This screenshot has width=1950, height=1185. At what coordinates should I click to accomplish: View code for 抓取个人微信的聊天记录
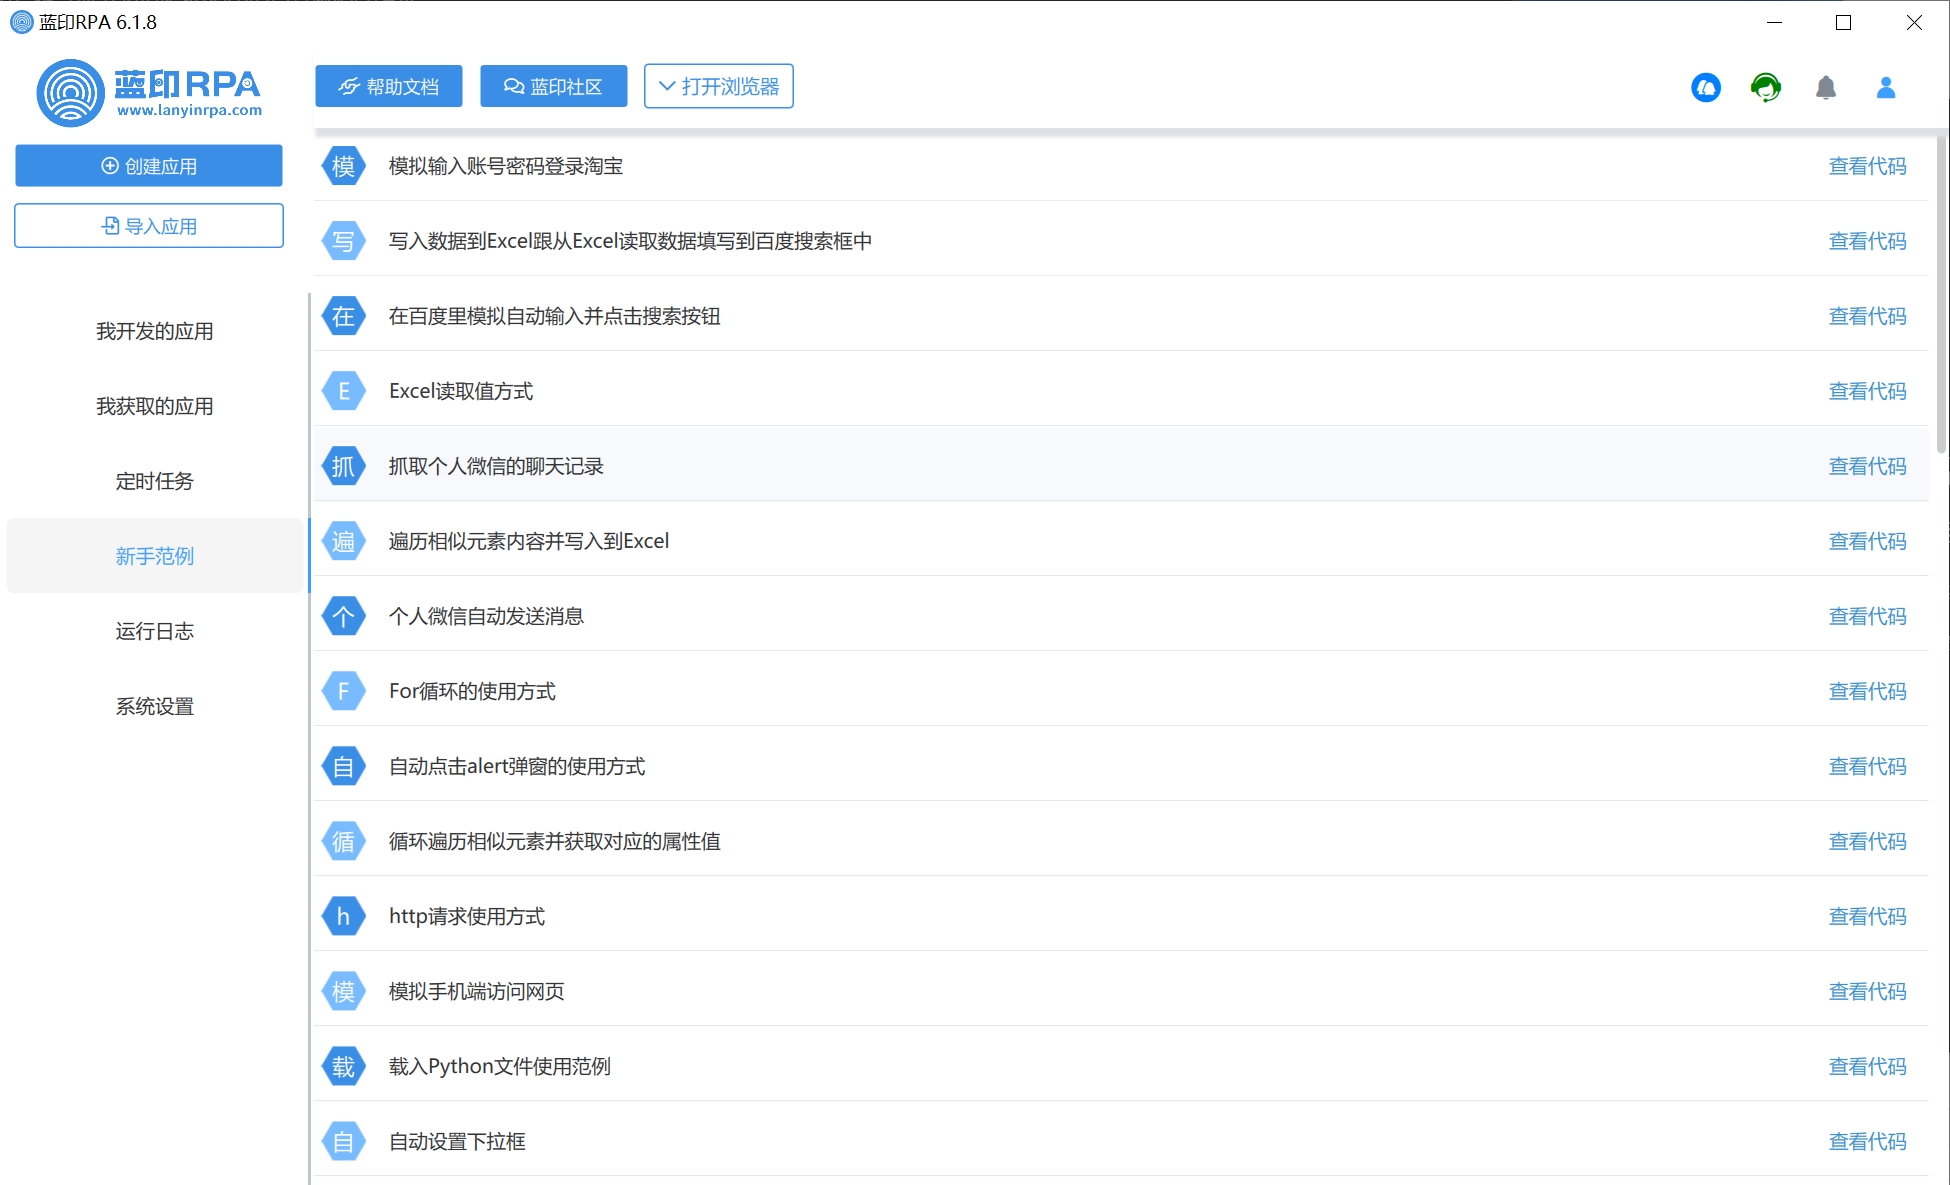1867,466
